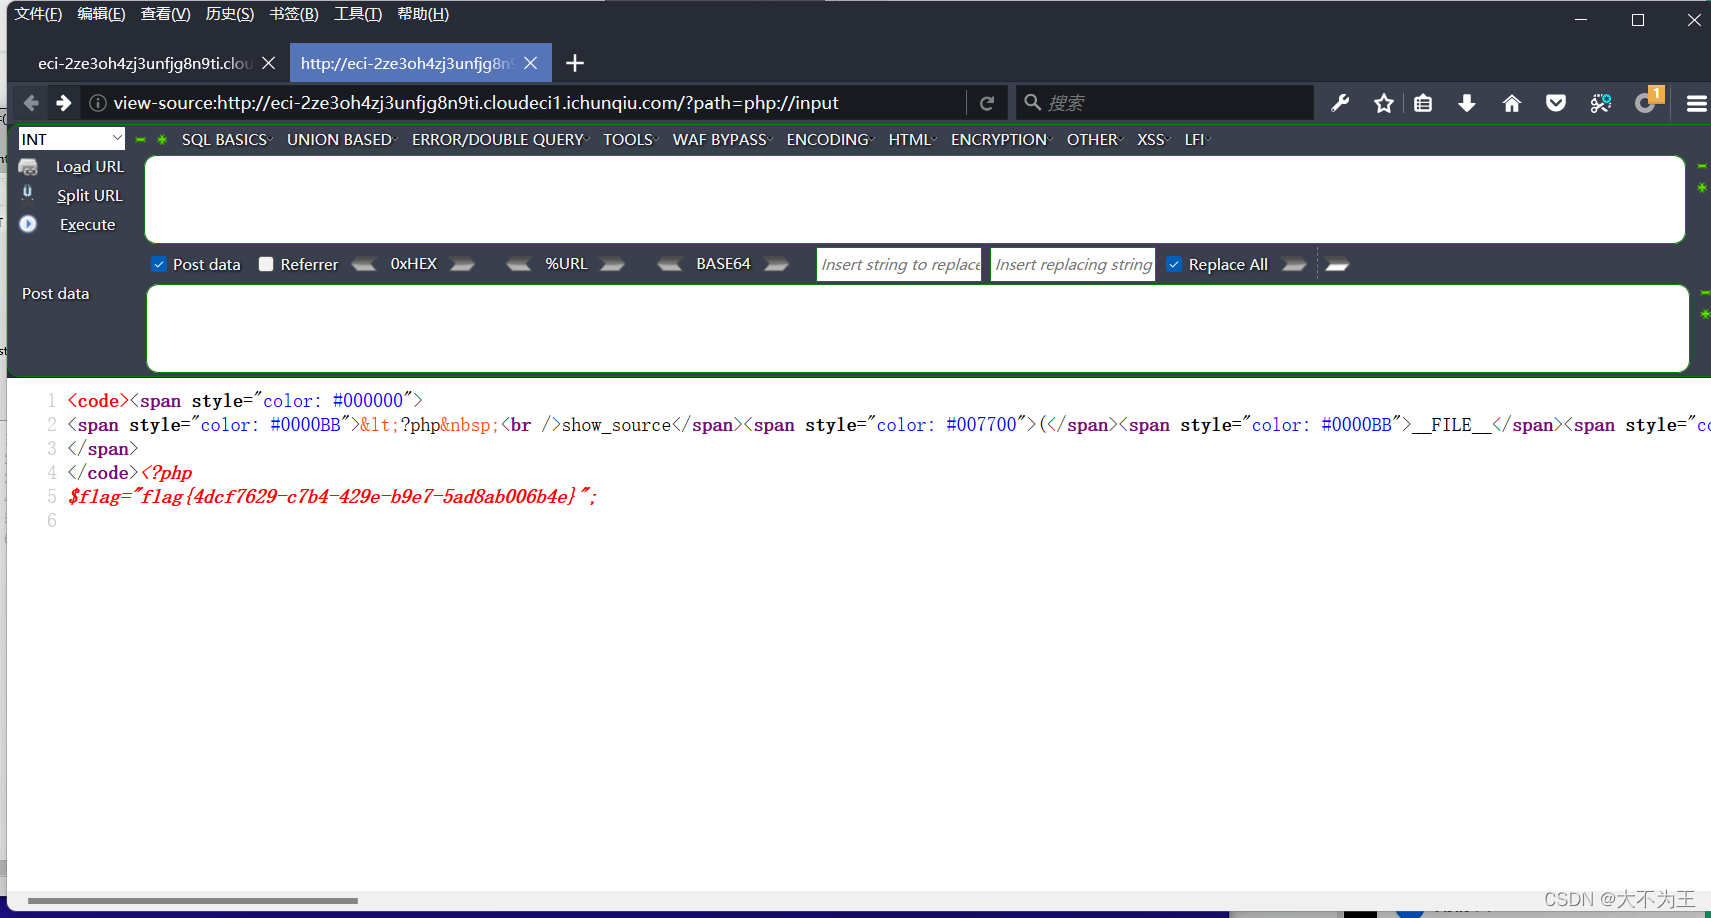Click inside the HackBar URL text area
Image resolution: width=1711 pixels, height=918 pixels.
(x=915, y=199)
